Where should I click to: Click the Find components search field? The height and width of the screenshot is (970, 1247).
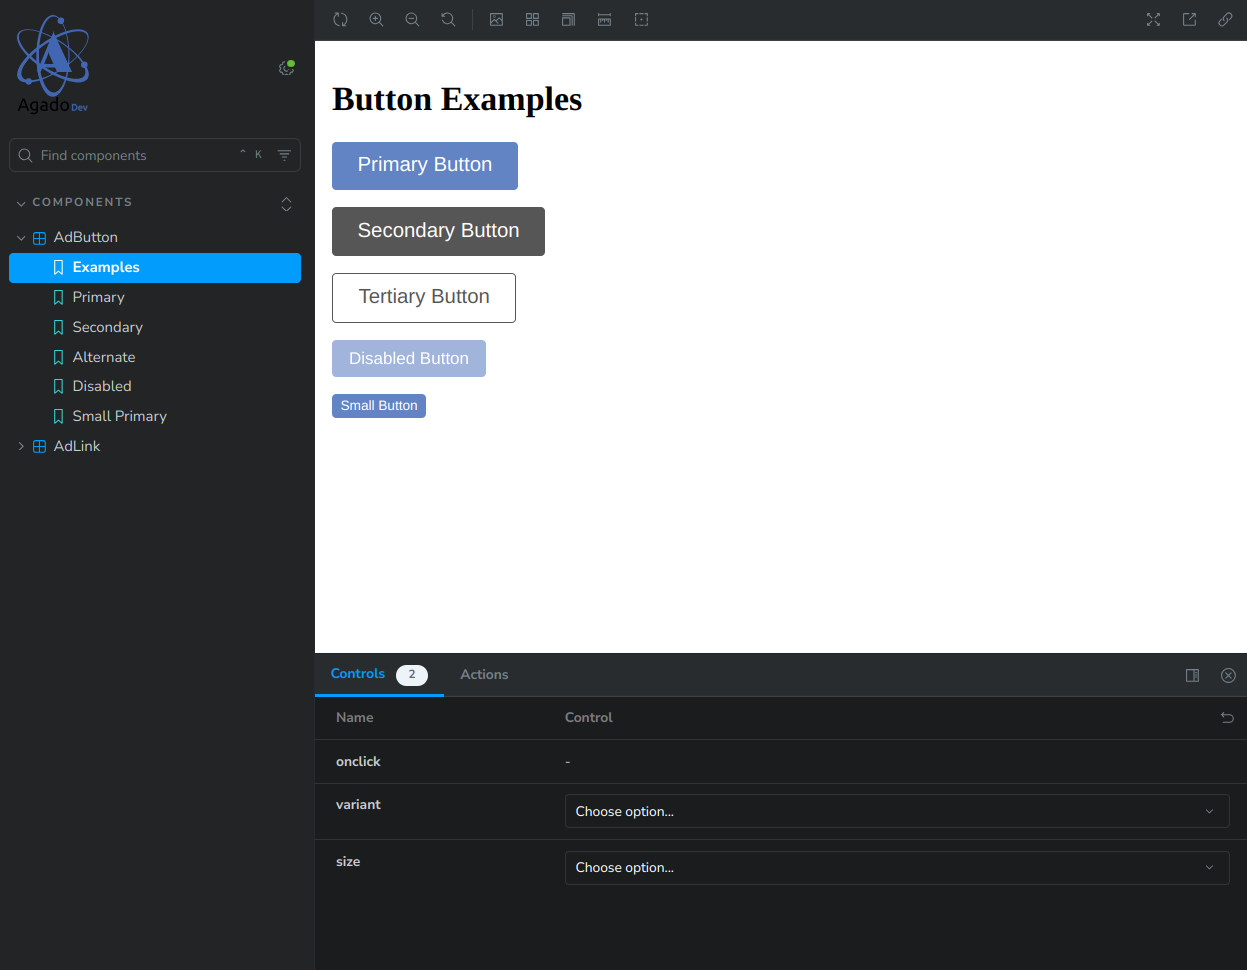pyautogui.click(x=155, y=155)
